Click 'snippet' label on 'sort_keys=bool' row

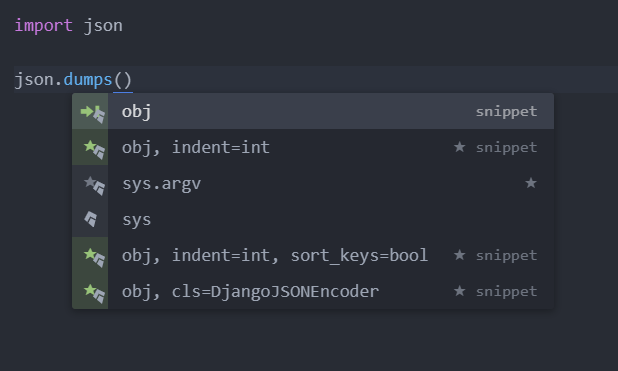506,255
